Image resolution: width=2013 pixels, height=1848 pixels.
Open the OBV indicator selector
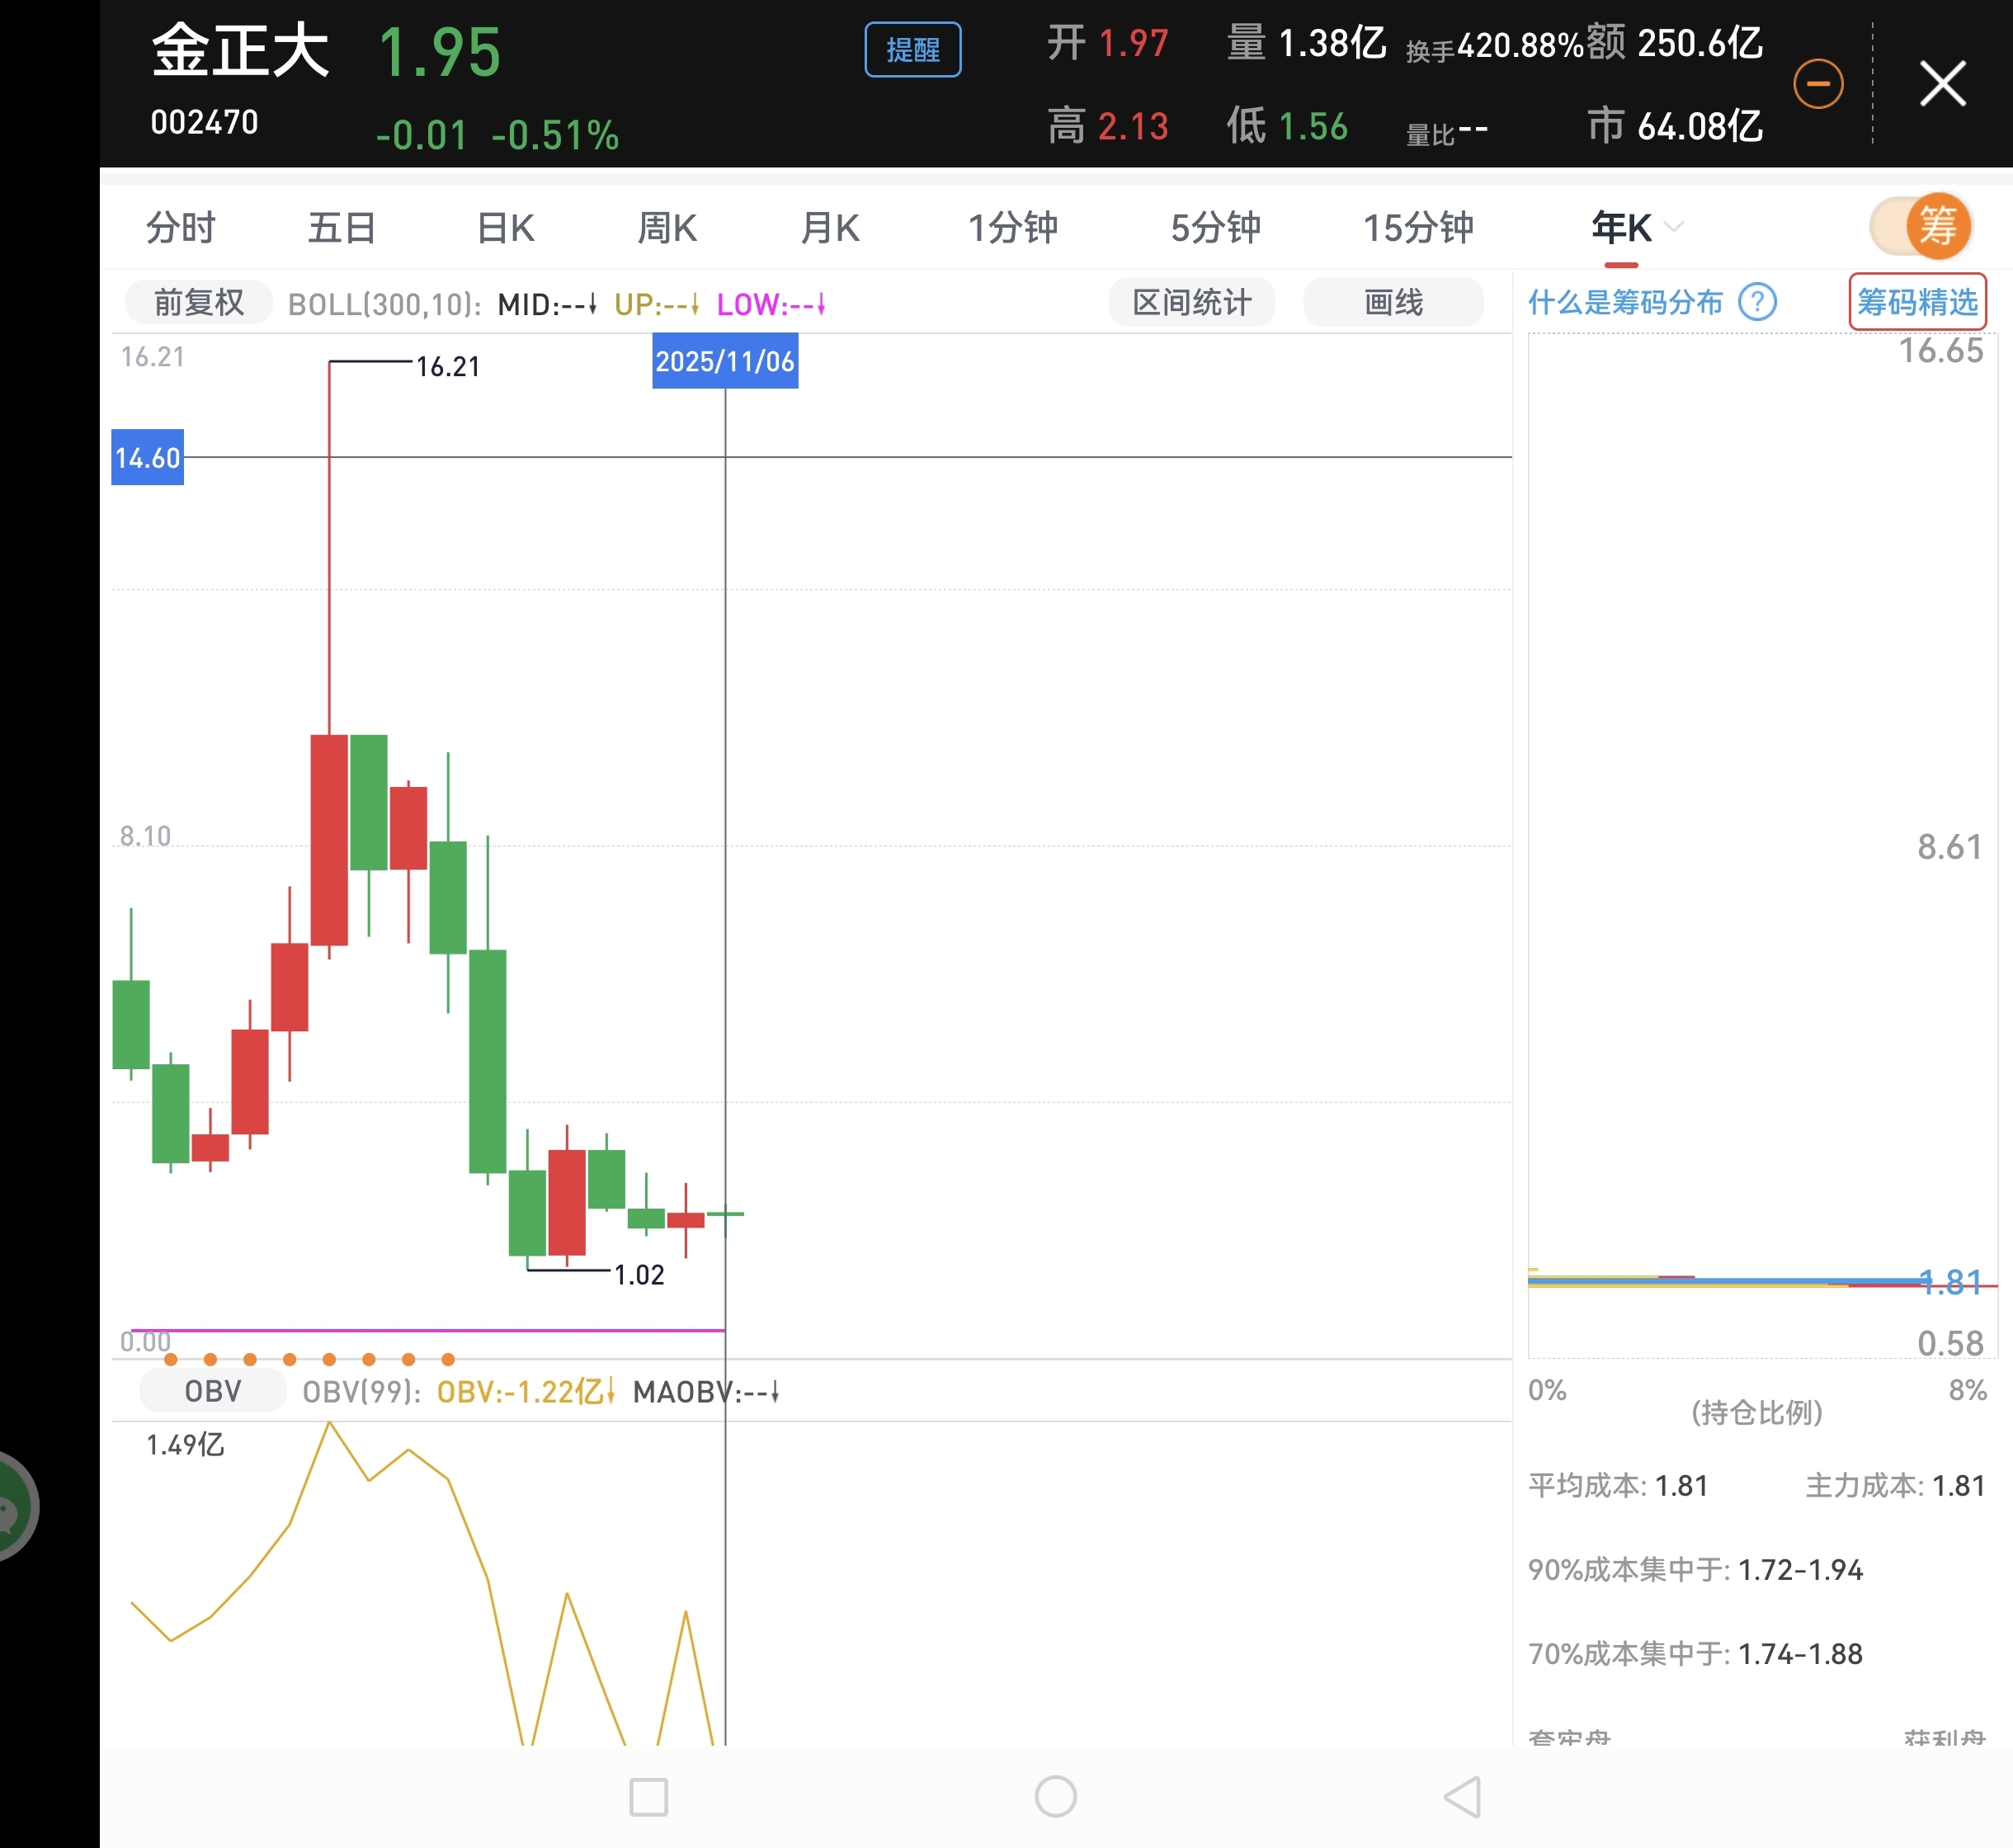212,1391
